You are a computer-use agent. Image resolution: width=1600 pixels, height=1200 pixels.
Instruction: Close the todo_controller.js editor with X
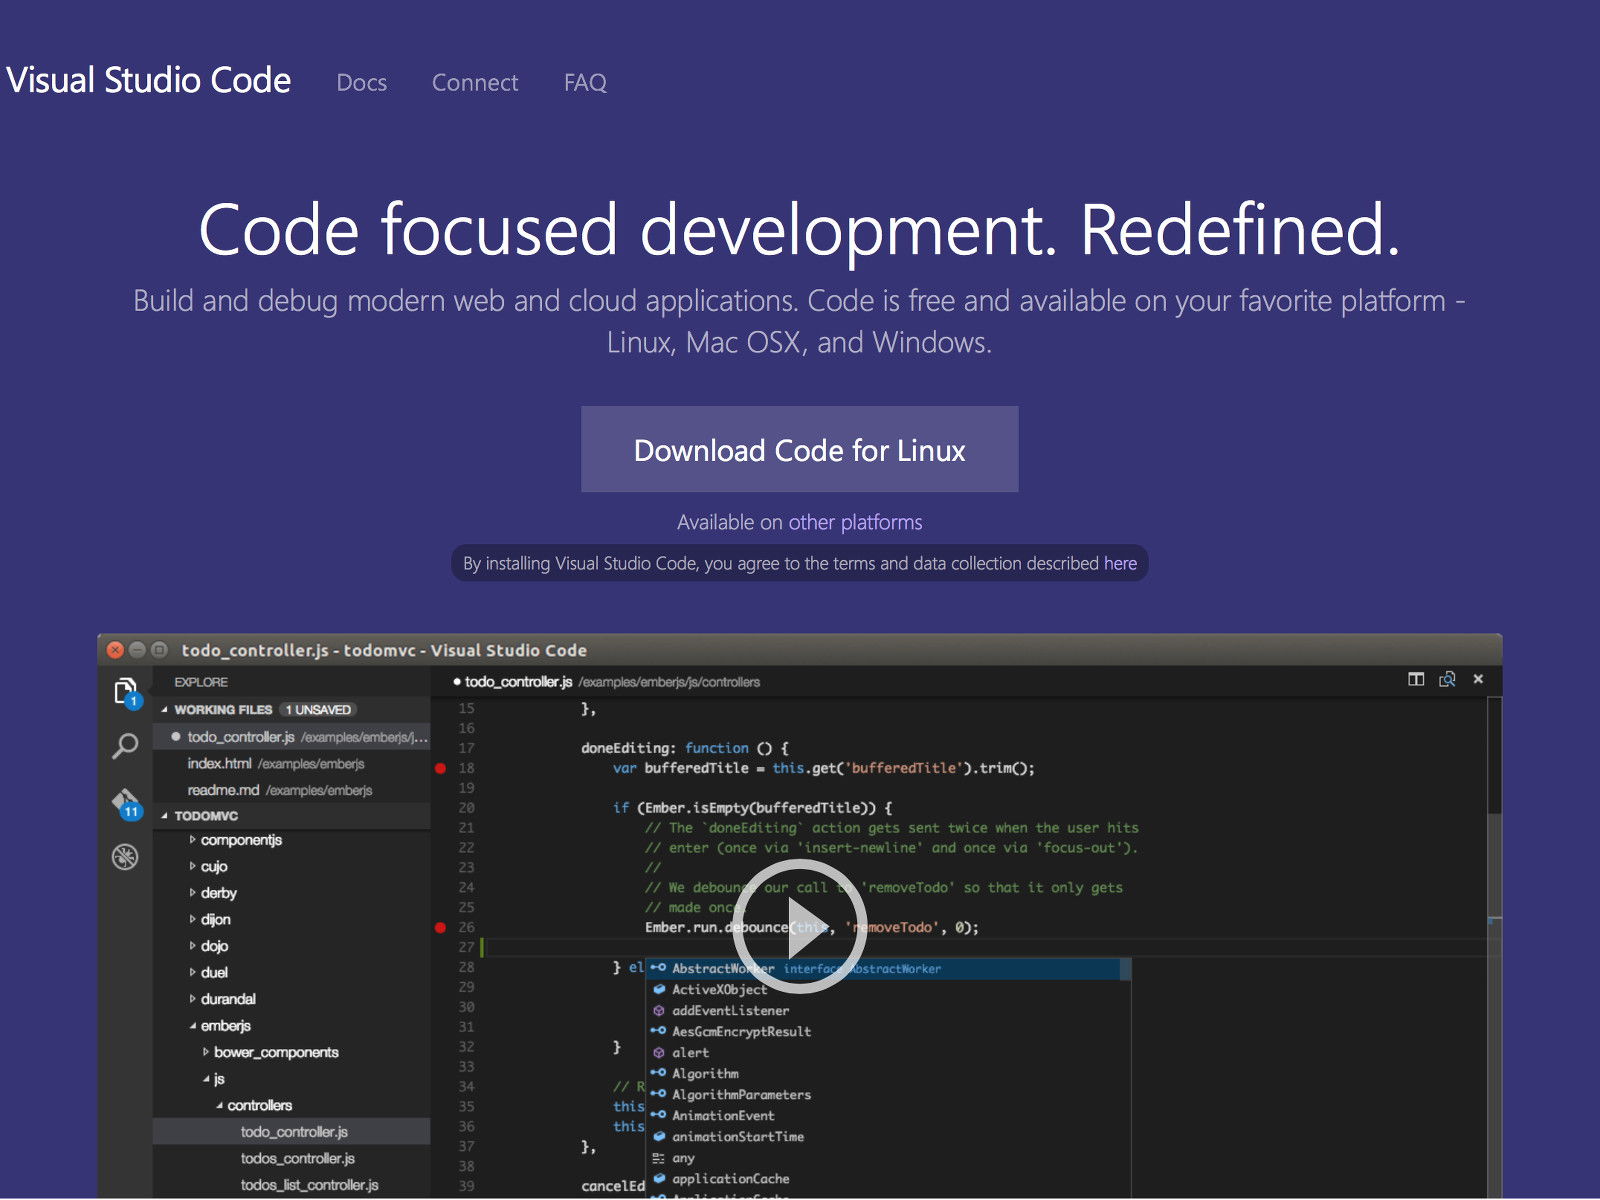[1478, 679]
